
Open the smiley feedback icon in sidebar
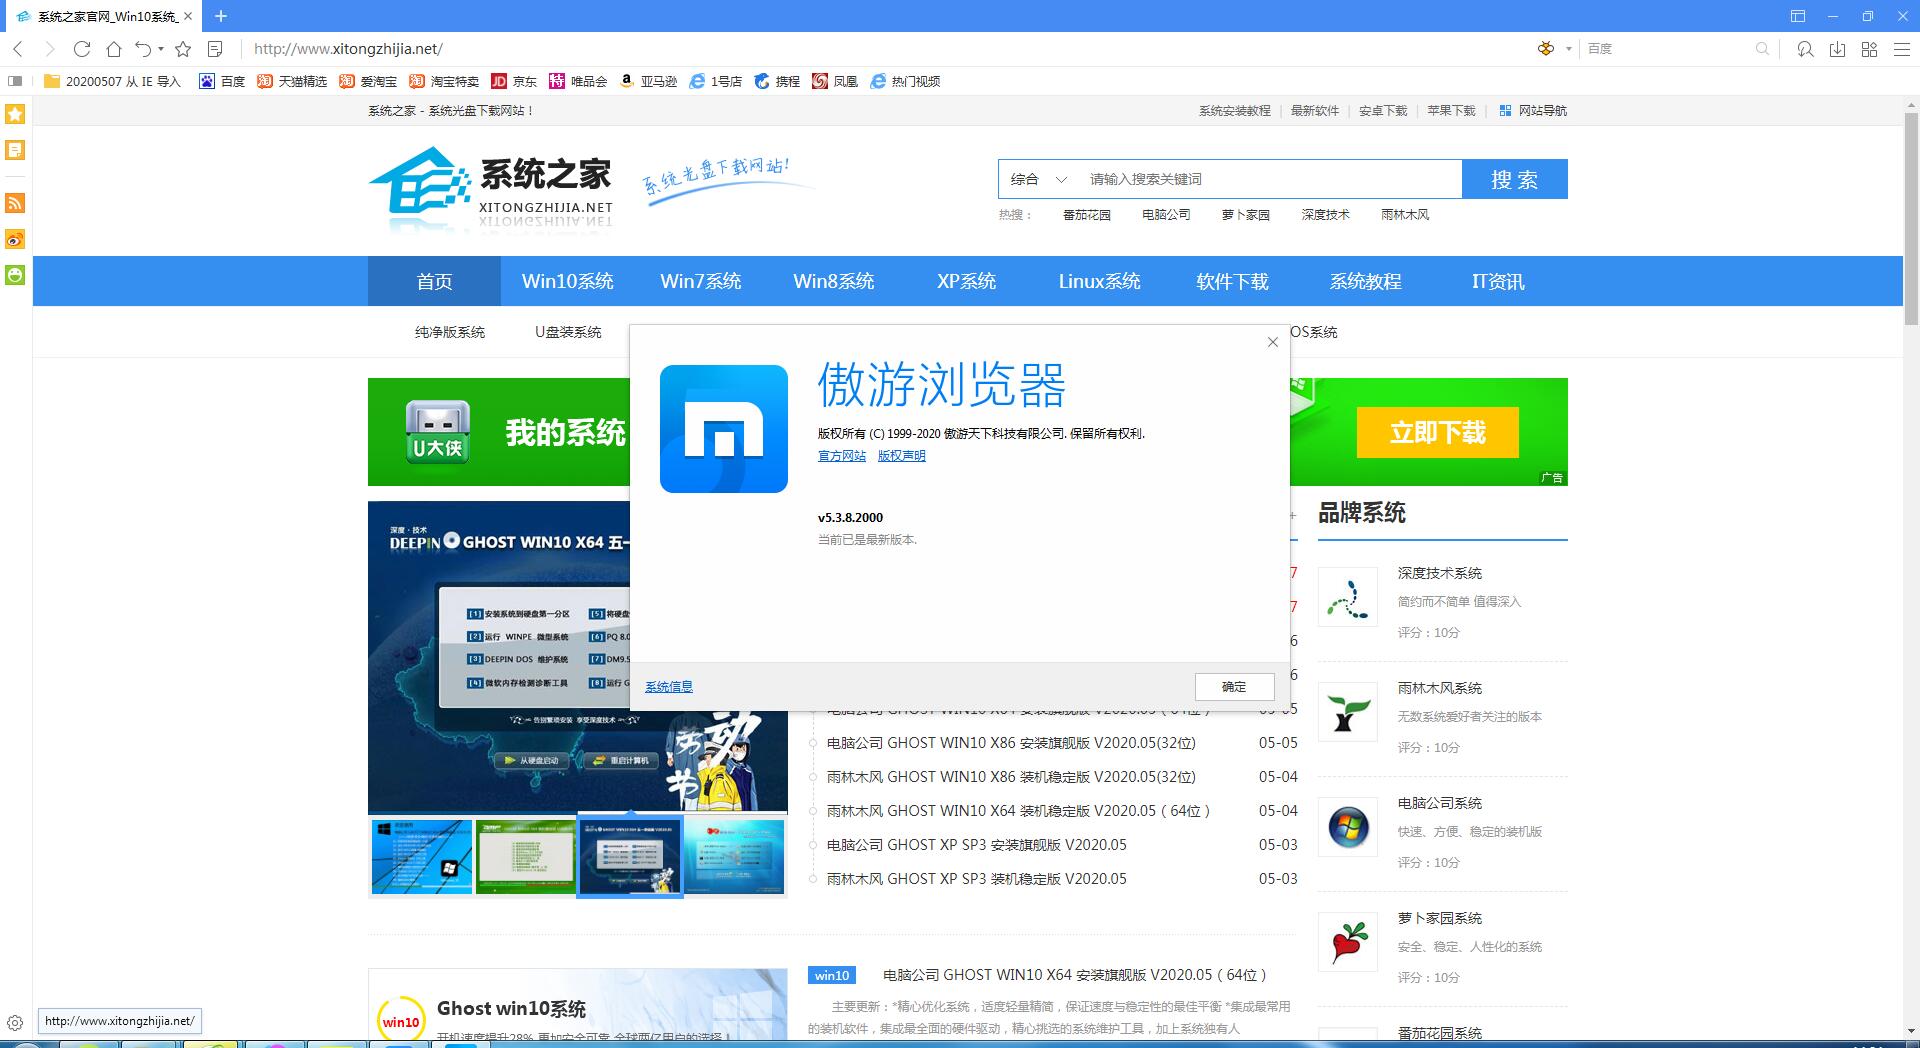14,276
